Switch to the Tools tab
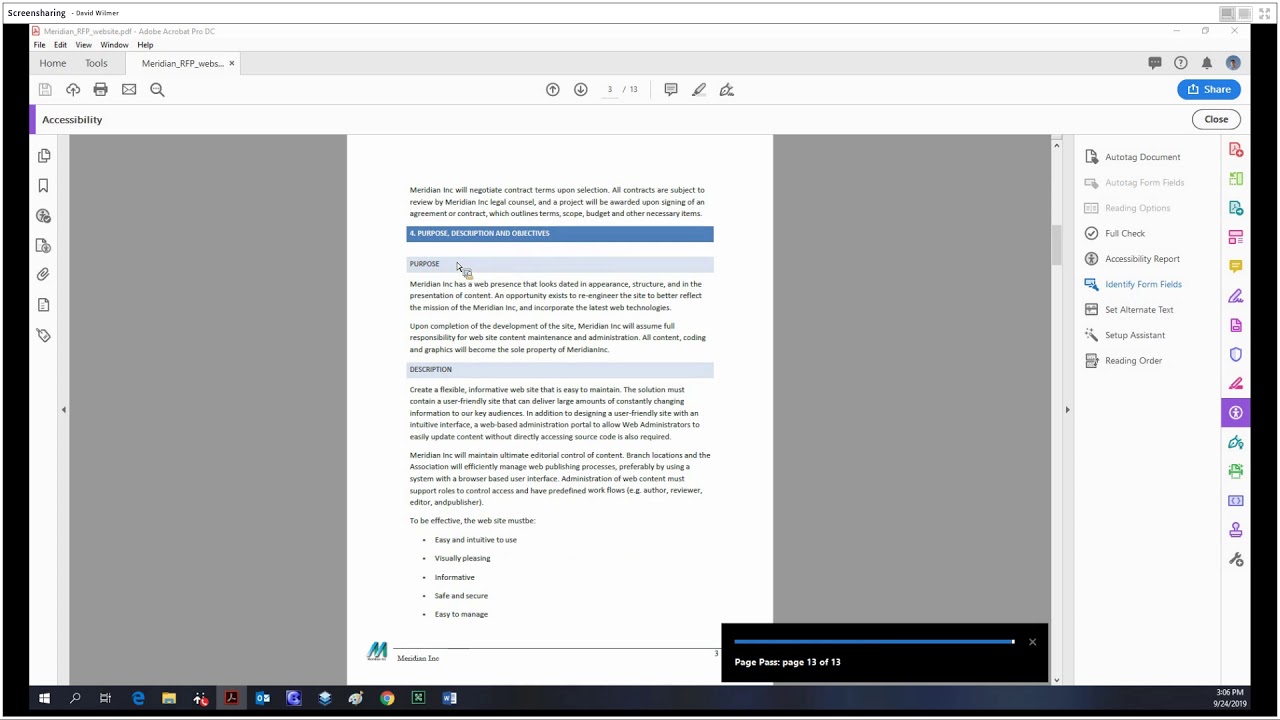This screenshot has height=720, width=1280. click(96, 63)
